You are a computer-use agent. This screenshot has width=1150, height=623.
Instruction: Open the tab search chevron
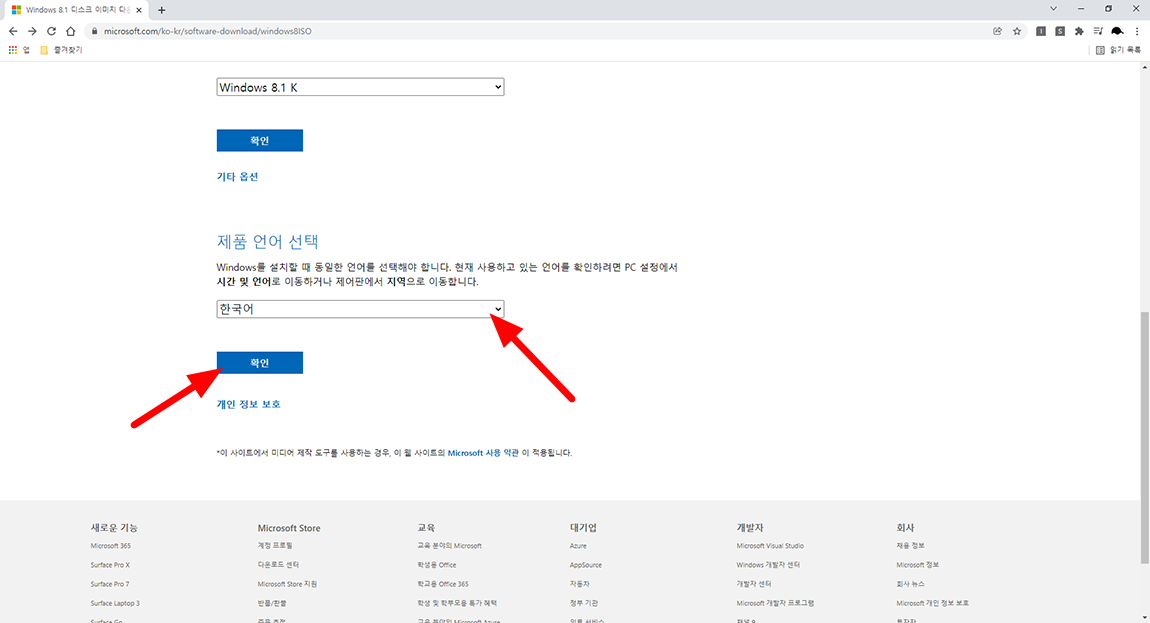[1053, 9]
